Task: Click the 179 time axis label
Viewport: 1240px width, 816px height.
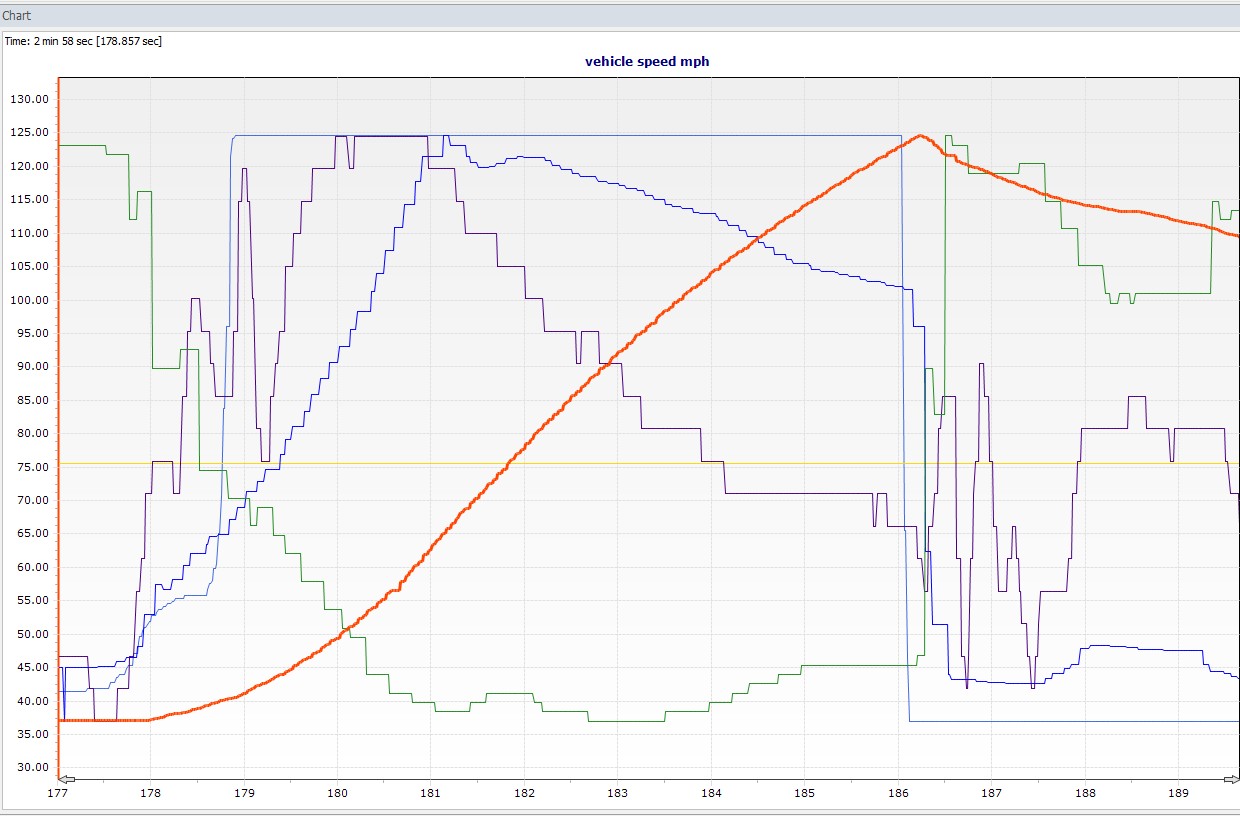Action: pyautogui.click(x=244, y=794)
